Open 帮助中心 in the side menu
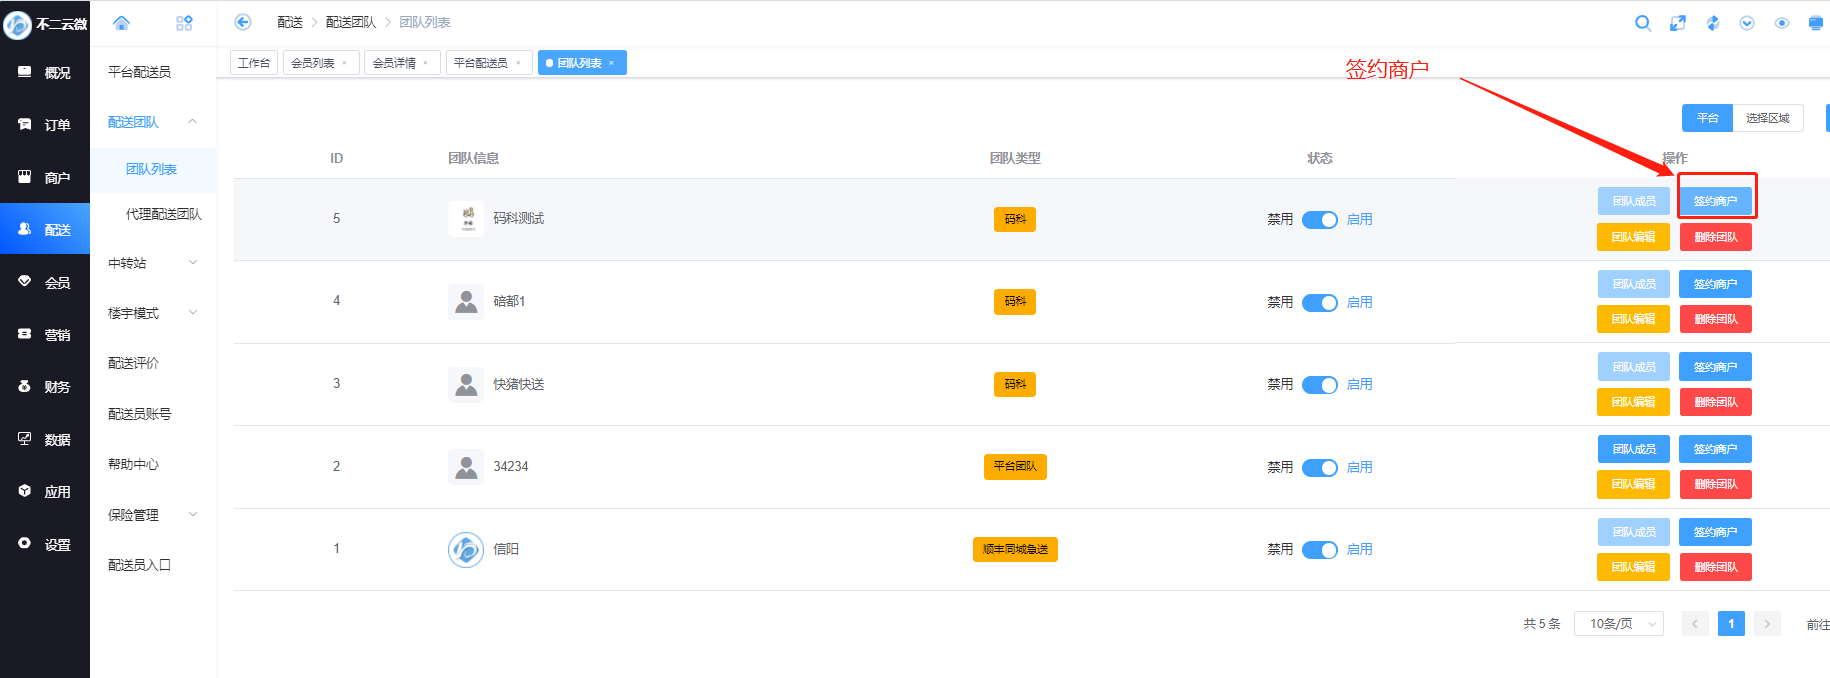Image resolution: width=1830 pixels, height=678 pixels. [x=134, y=464]
